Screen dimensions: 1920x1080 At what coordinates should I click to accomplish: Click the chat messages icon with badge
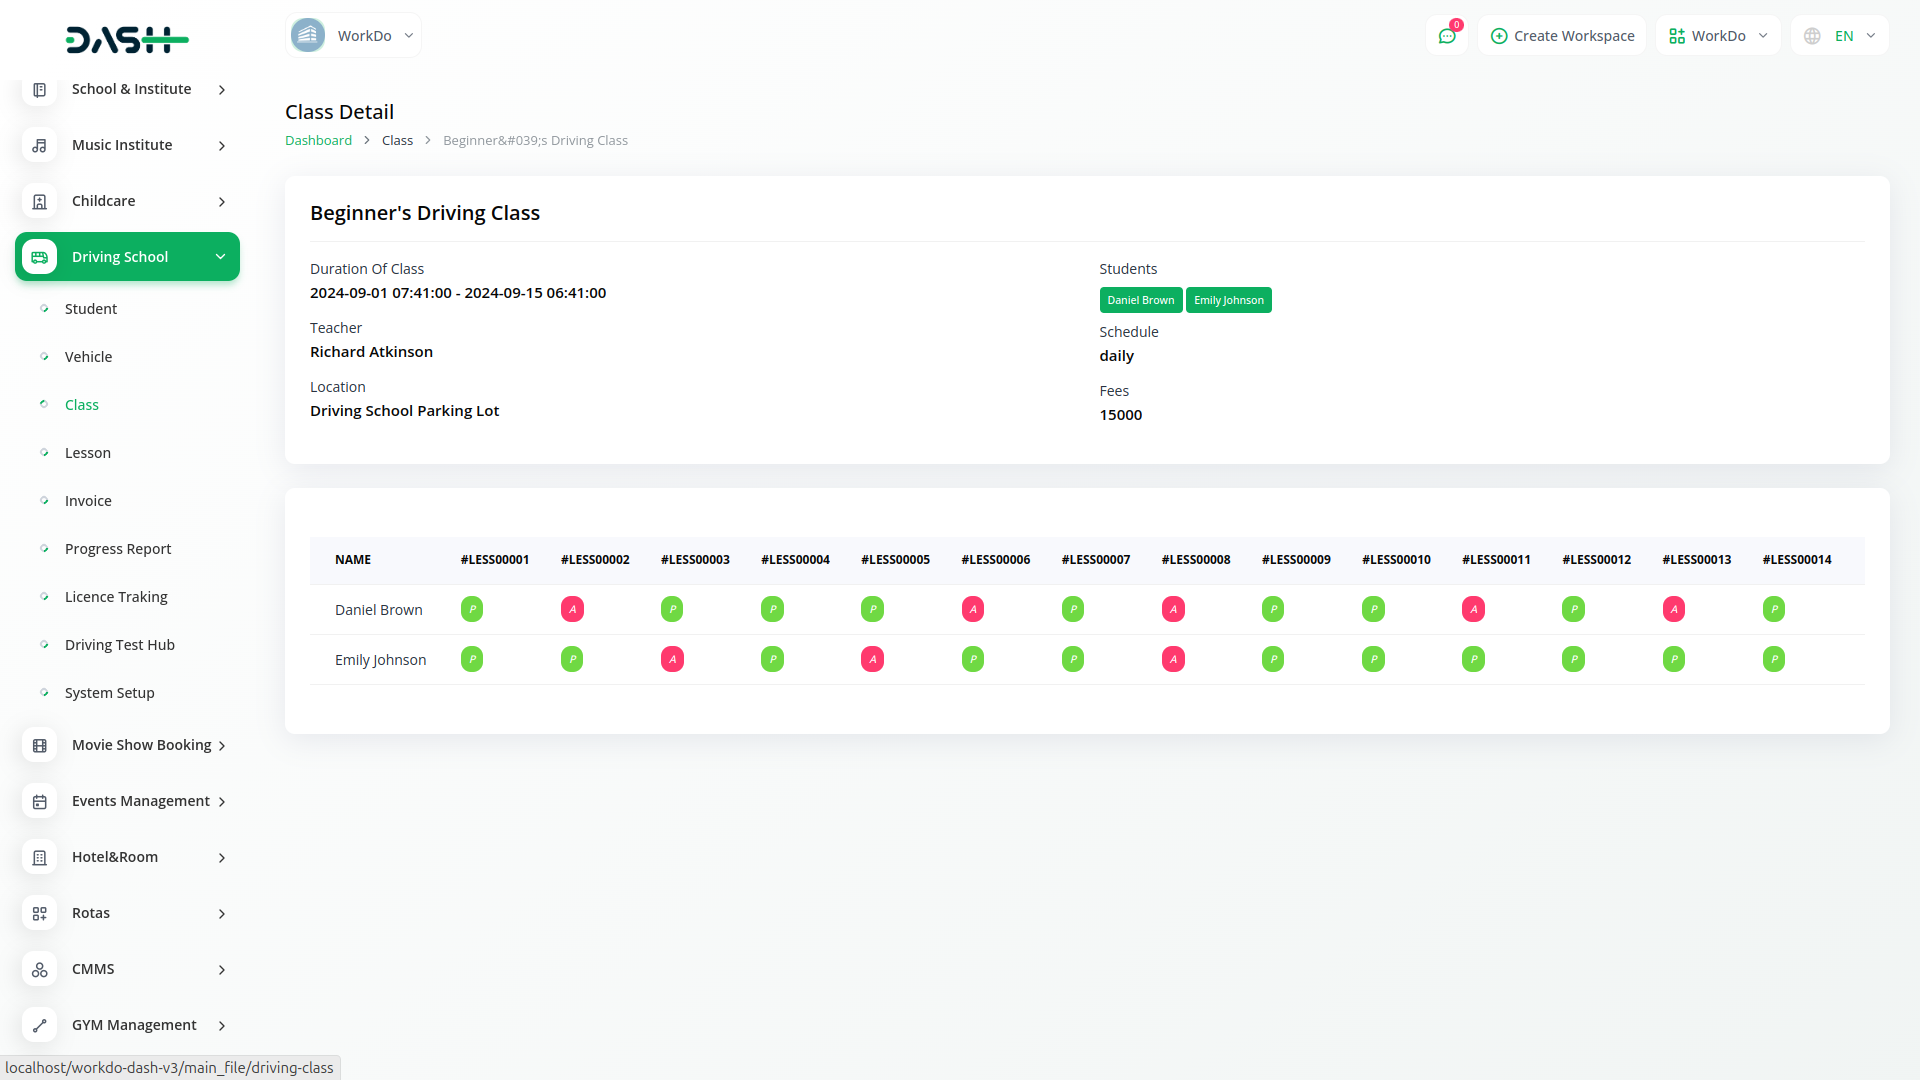[1446, 36]
